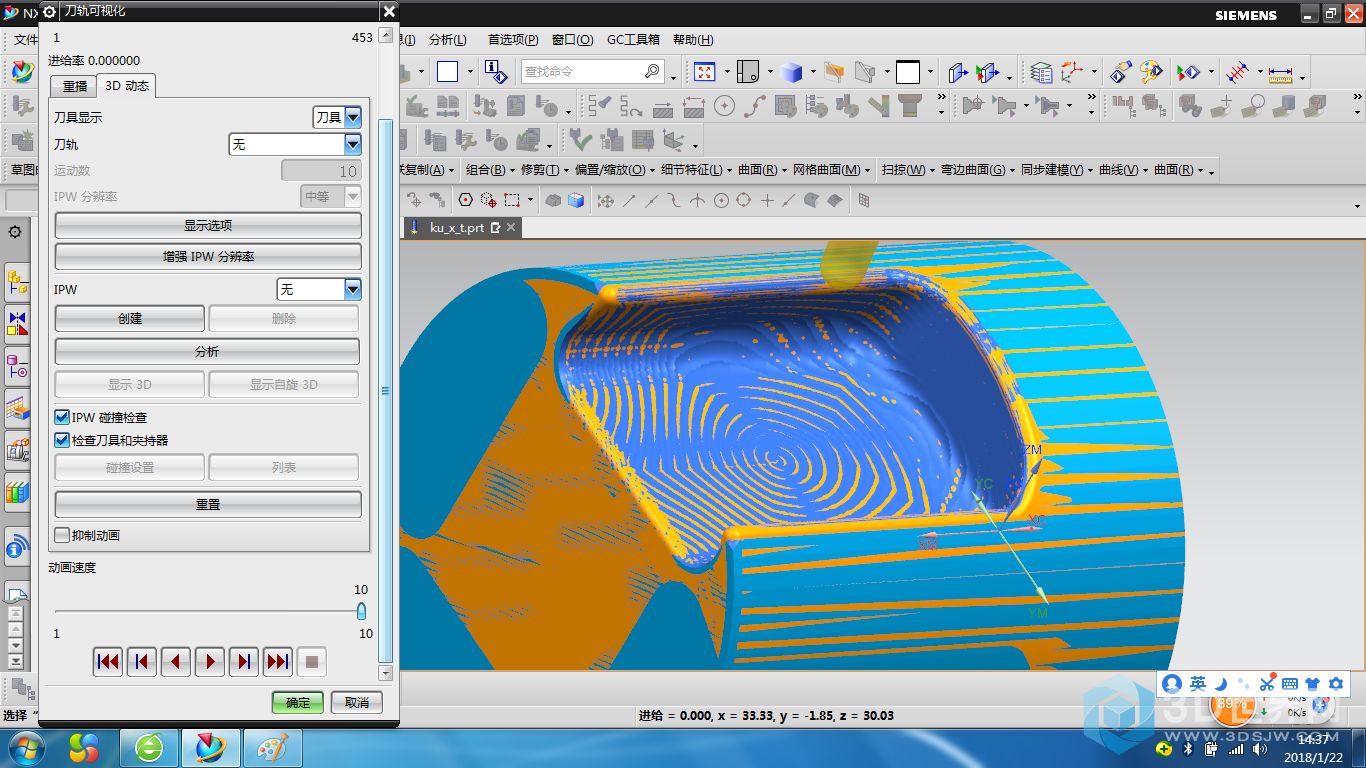Click the grid table icon in selection bar
Image resolution: width=1366 pixels, height=768 pixels.
864,200
